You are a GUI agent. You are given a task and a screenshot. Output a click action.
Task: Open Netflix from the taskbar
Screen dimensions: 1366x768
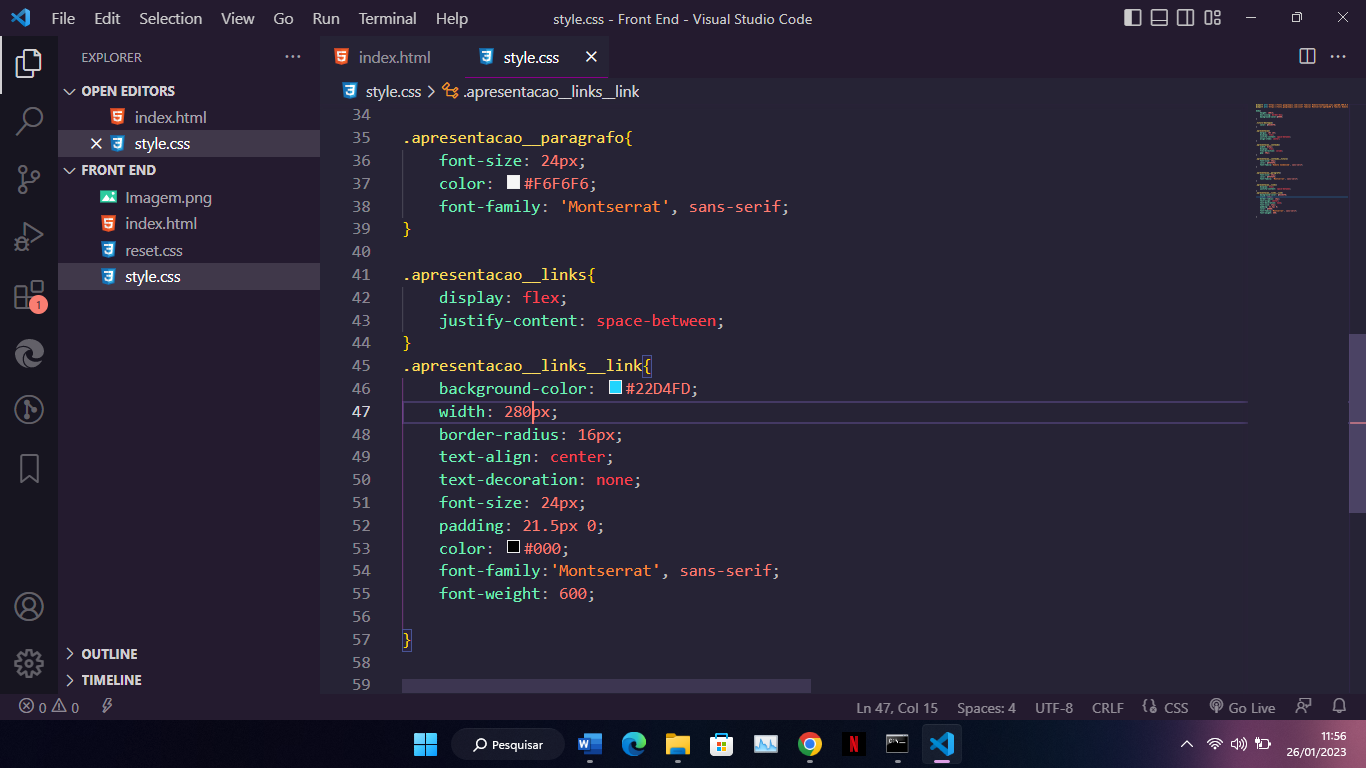pos(853,744)
